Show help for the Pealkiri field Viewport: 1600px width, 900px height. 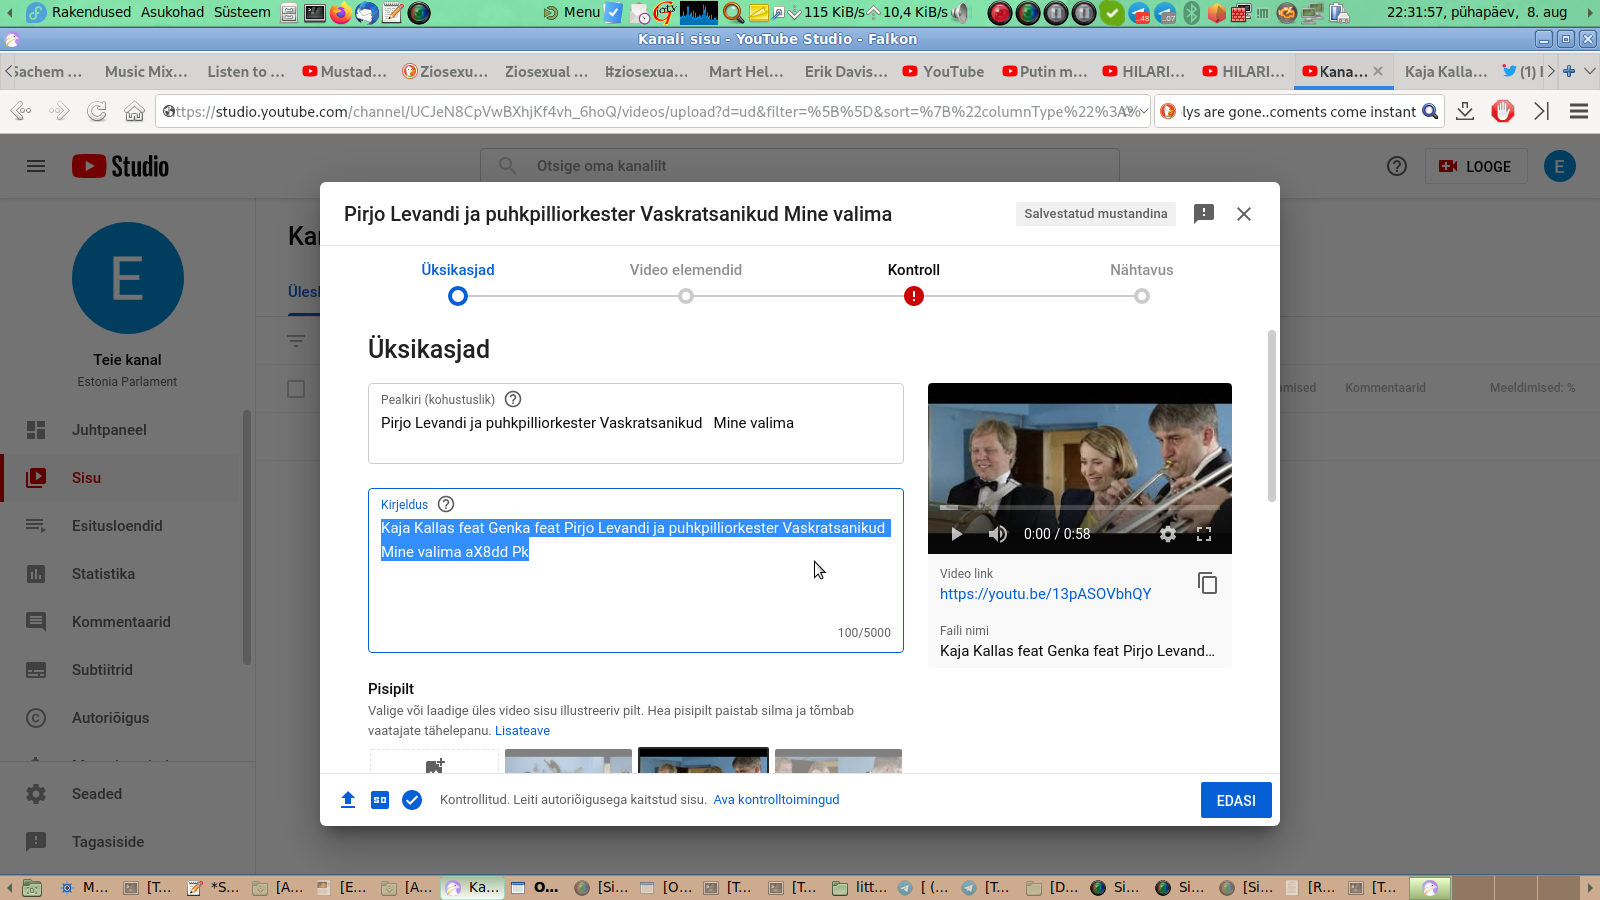[x=513, y=399]
